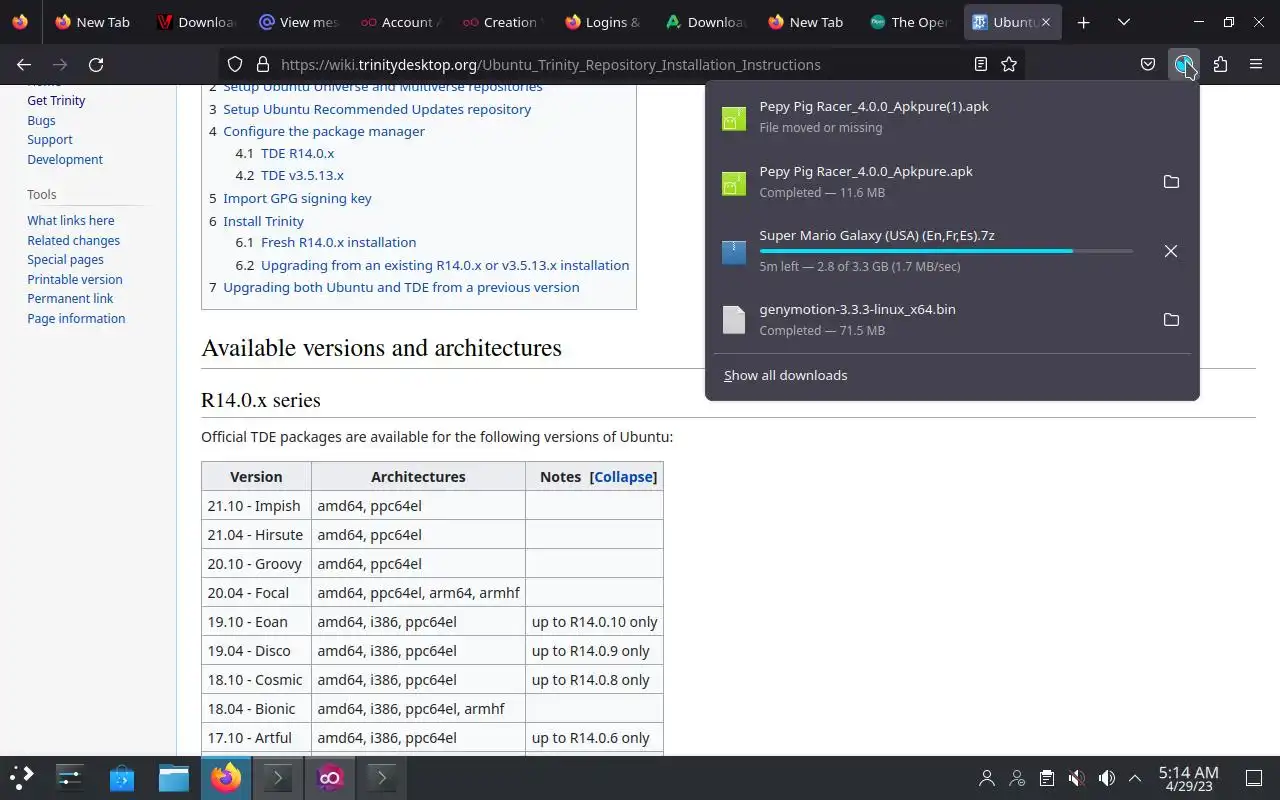The height and width of the screenshot is (800, 1280).
Task: Click the Super Mario Galaxy download progress bar
Action: pyautogui.click(x=946, y=251)
